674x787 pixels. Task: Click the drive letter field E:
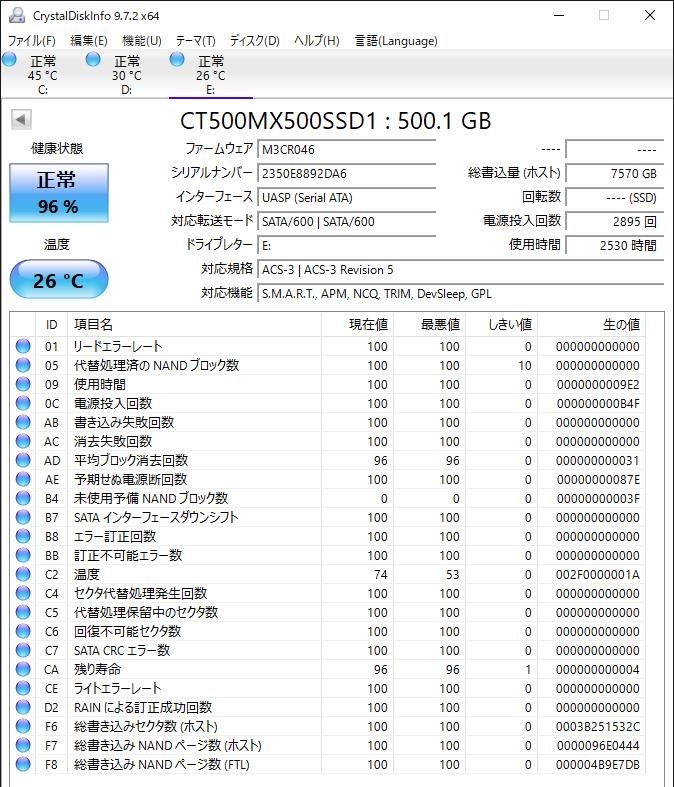click(x=346, y=245)
